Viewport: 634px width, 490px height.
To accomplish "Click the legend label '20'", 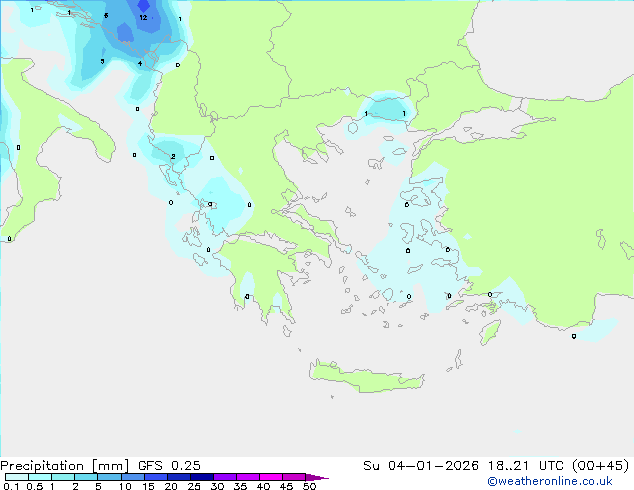I will (x=171, y=486).
